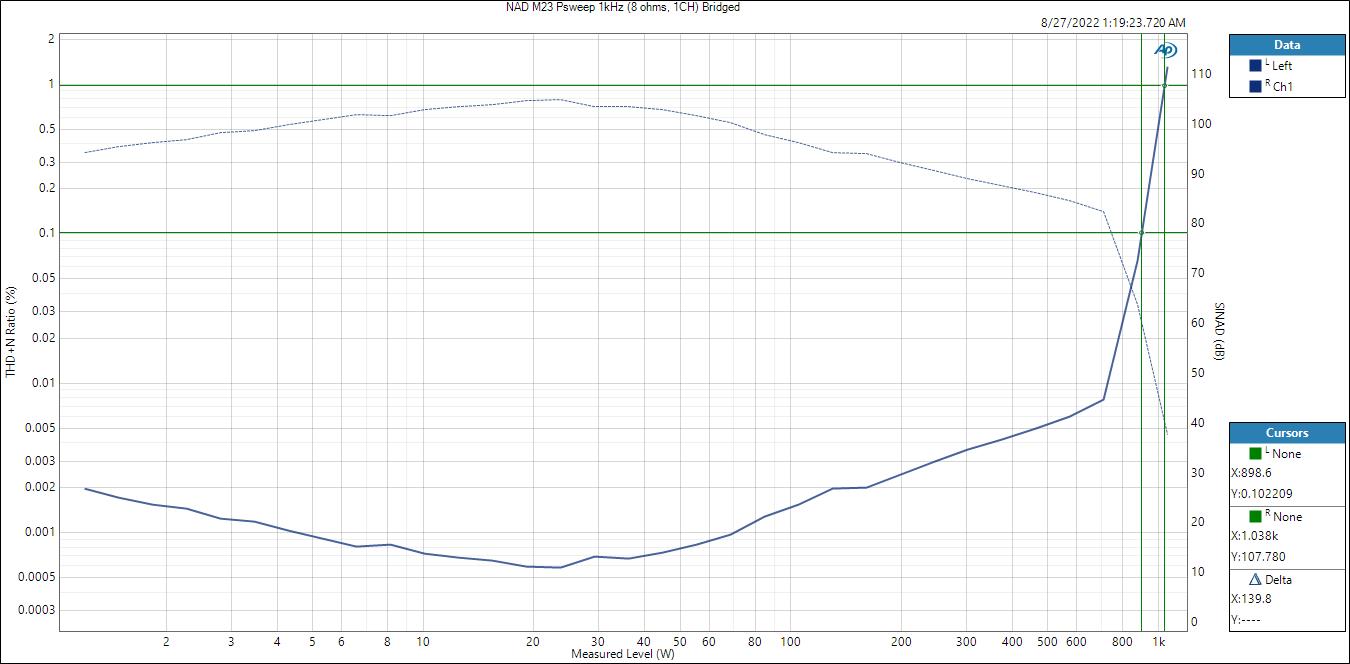The image size is (1350, 664).
Task: Click the cursor marker at 1% intersection
Action: pos(1164,85)
